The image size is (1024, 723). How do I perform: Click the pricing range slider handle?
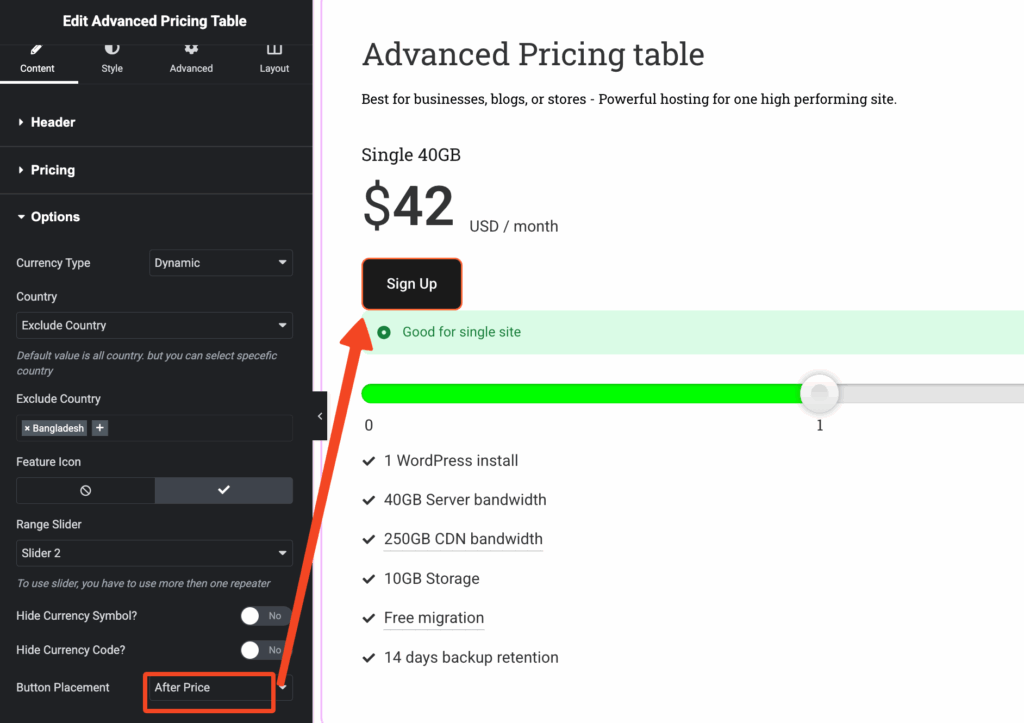820,393
